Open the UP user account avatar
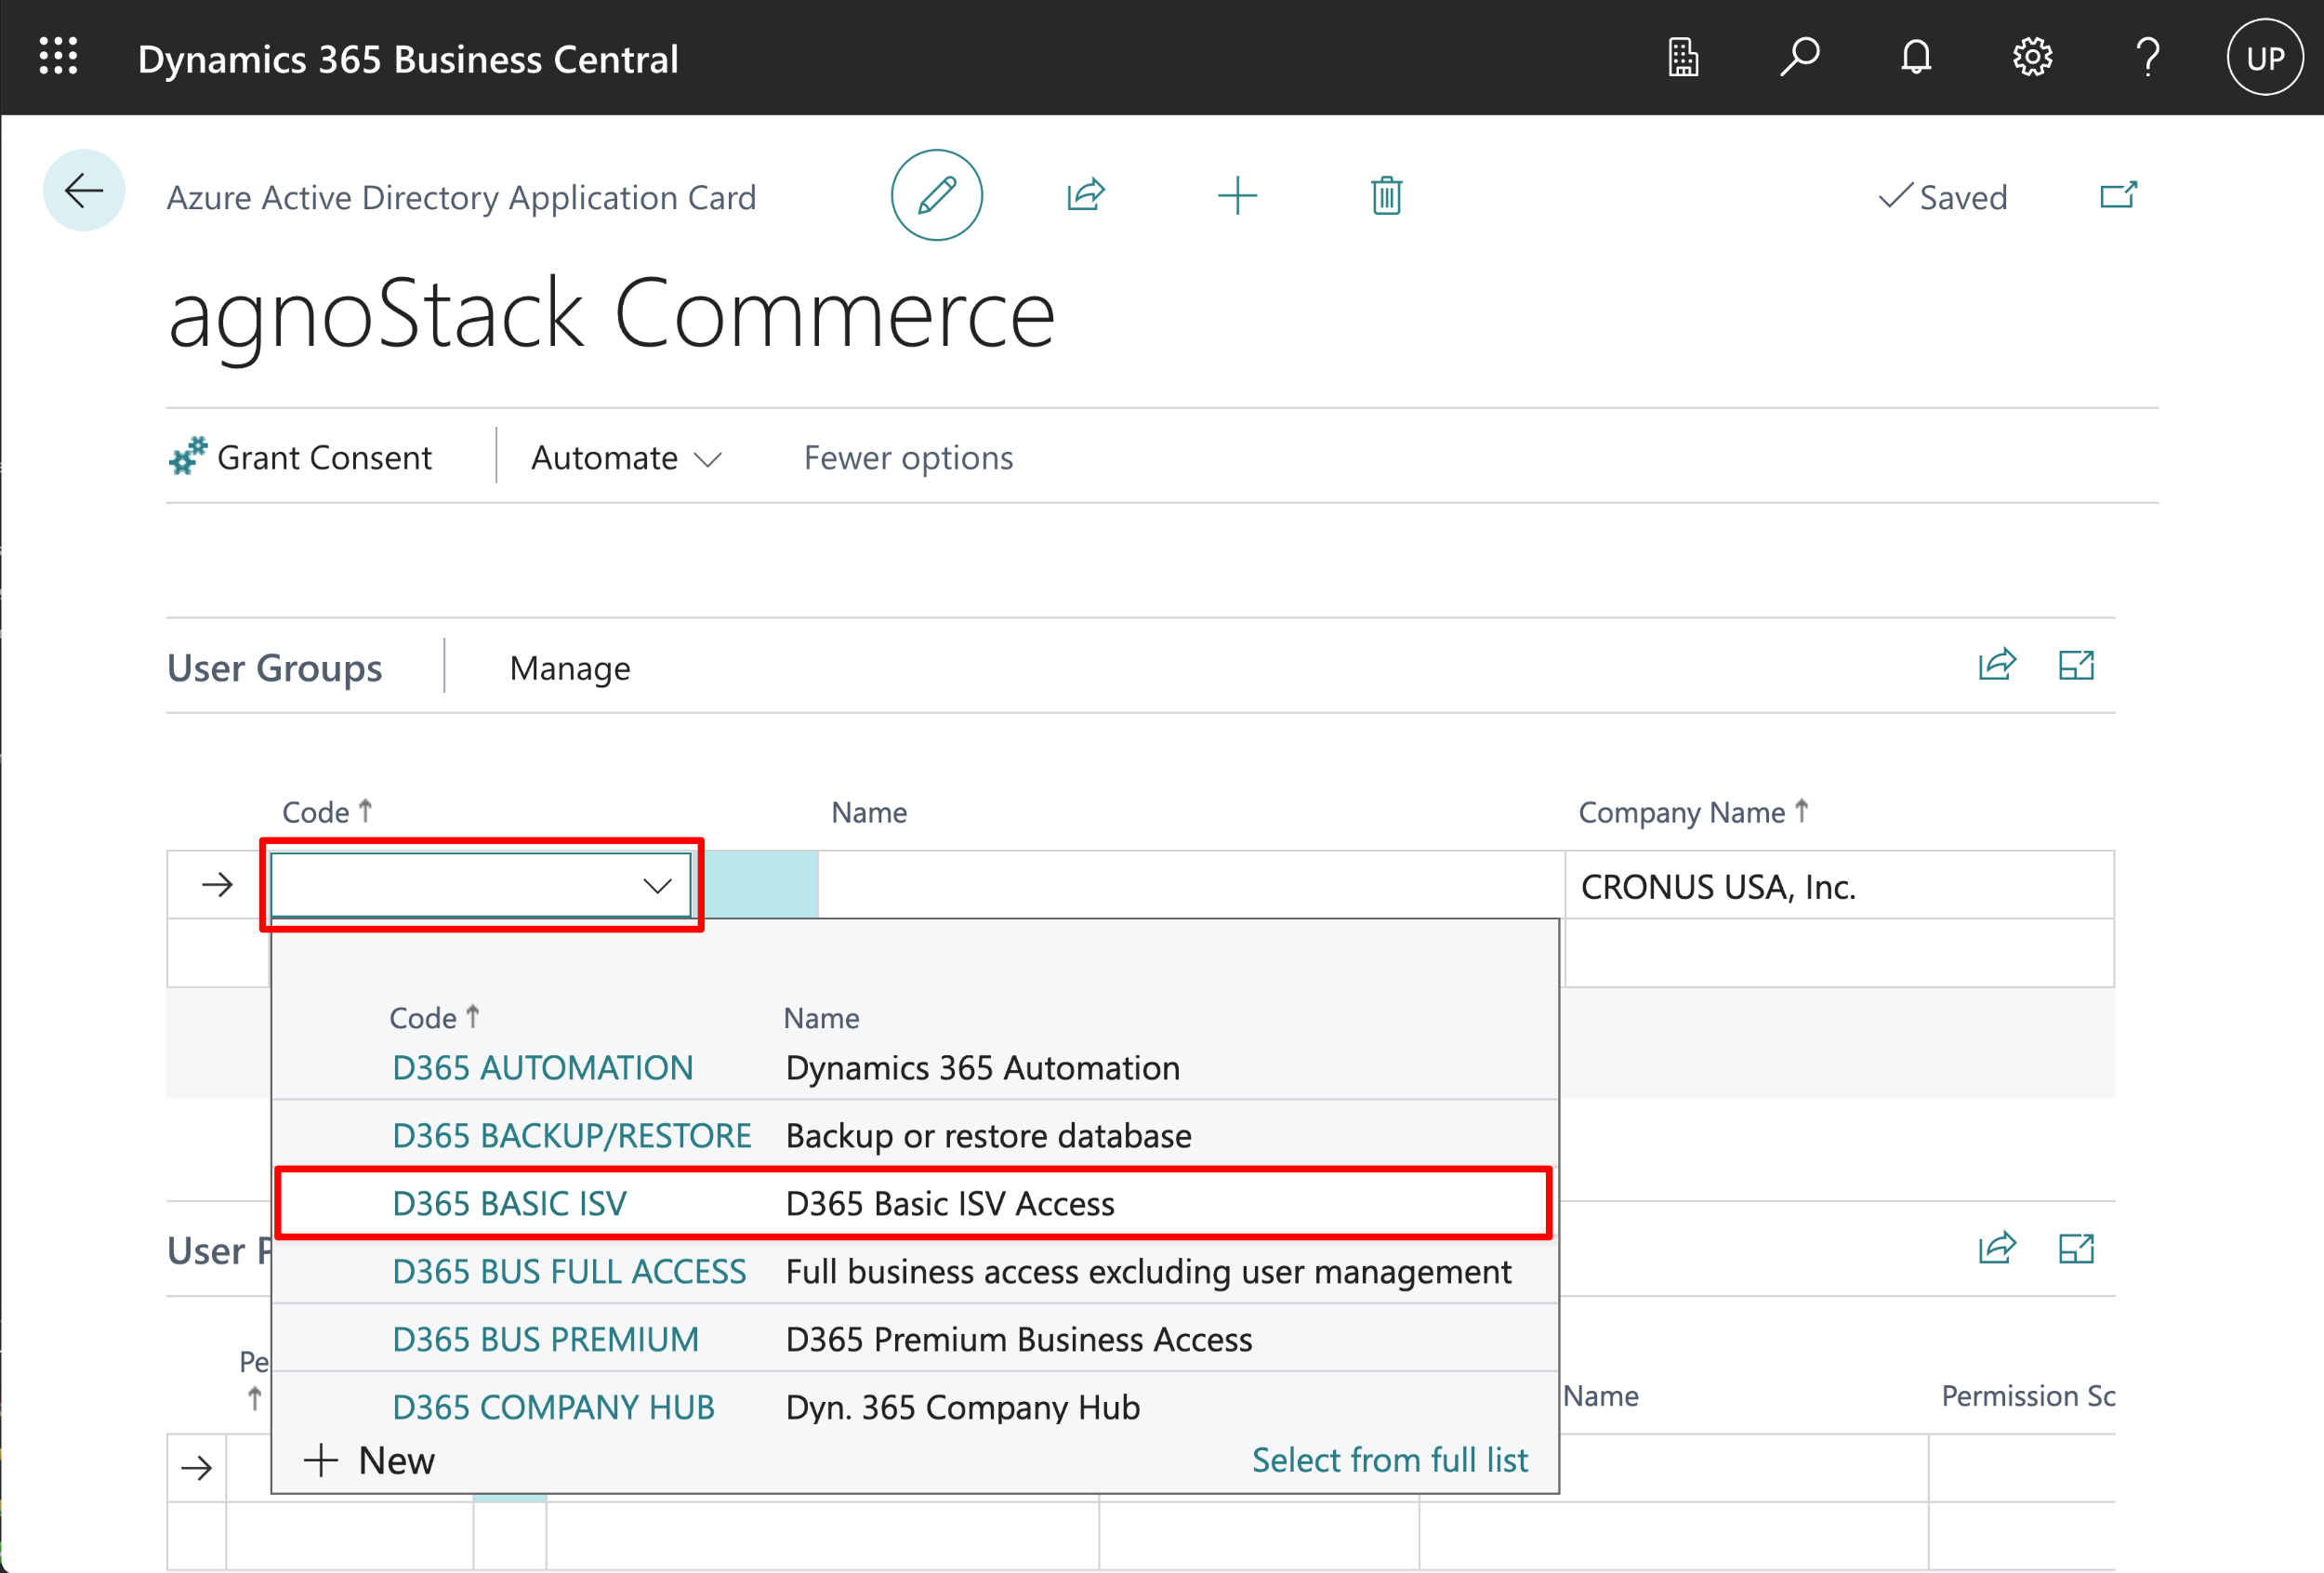The image size is (2324, 1573). click(2265, 58)
